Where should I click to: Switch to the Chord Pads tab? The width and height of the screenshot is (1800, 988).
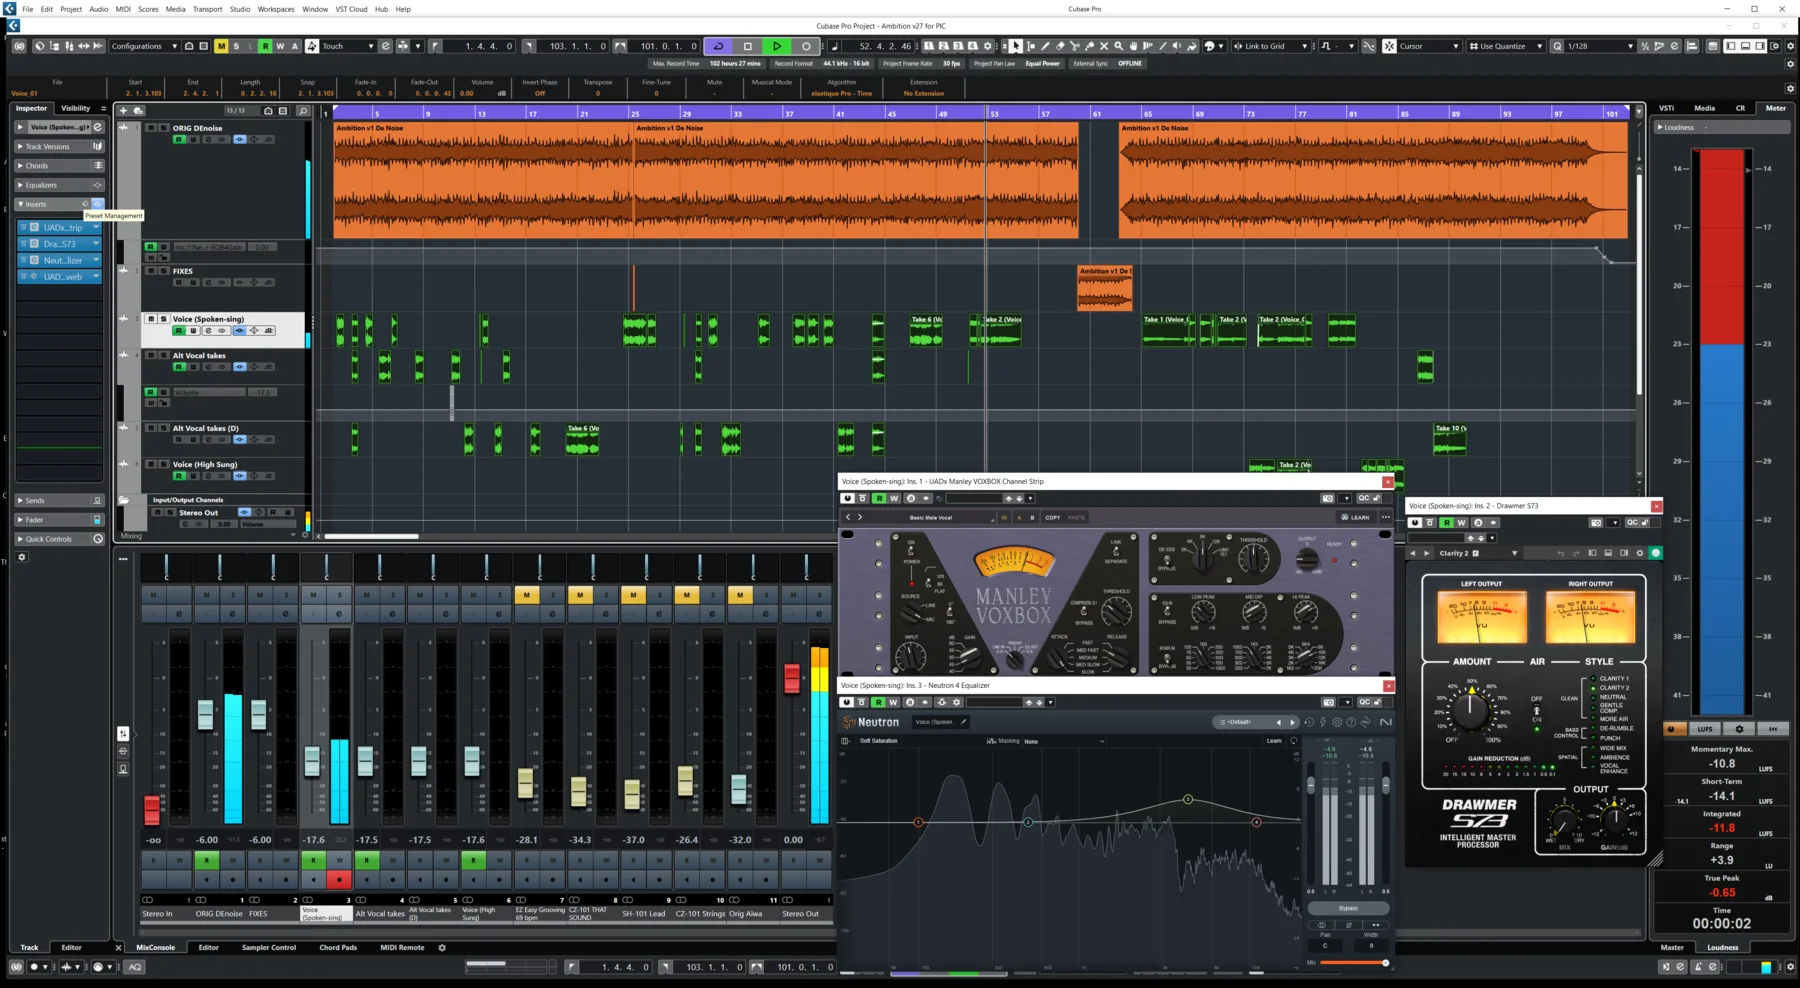(x=338, y=947)
